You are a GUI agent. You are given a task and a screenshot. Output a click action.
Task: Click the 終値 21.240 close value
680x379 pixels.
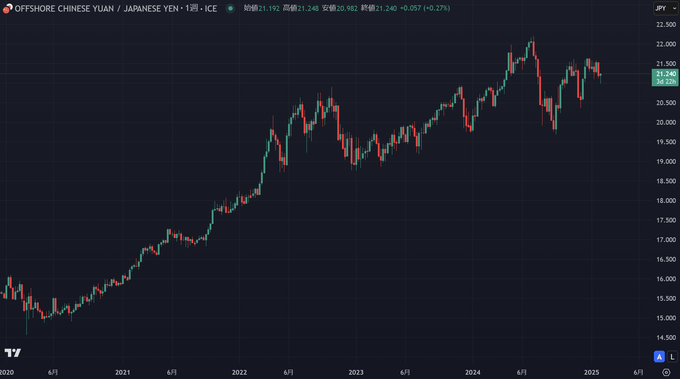(379, 8)
